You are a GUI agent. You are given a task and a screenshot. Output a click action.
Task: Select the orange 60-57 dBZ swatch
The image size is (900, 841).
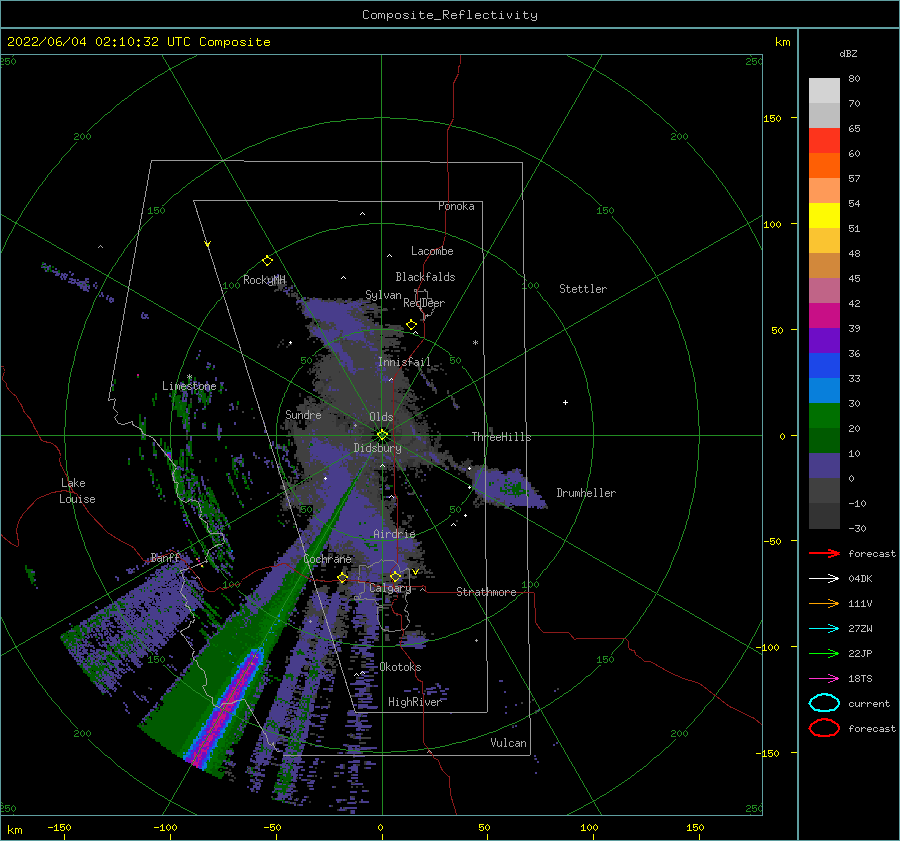point(824,165)
